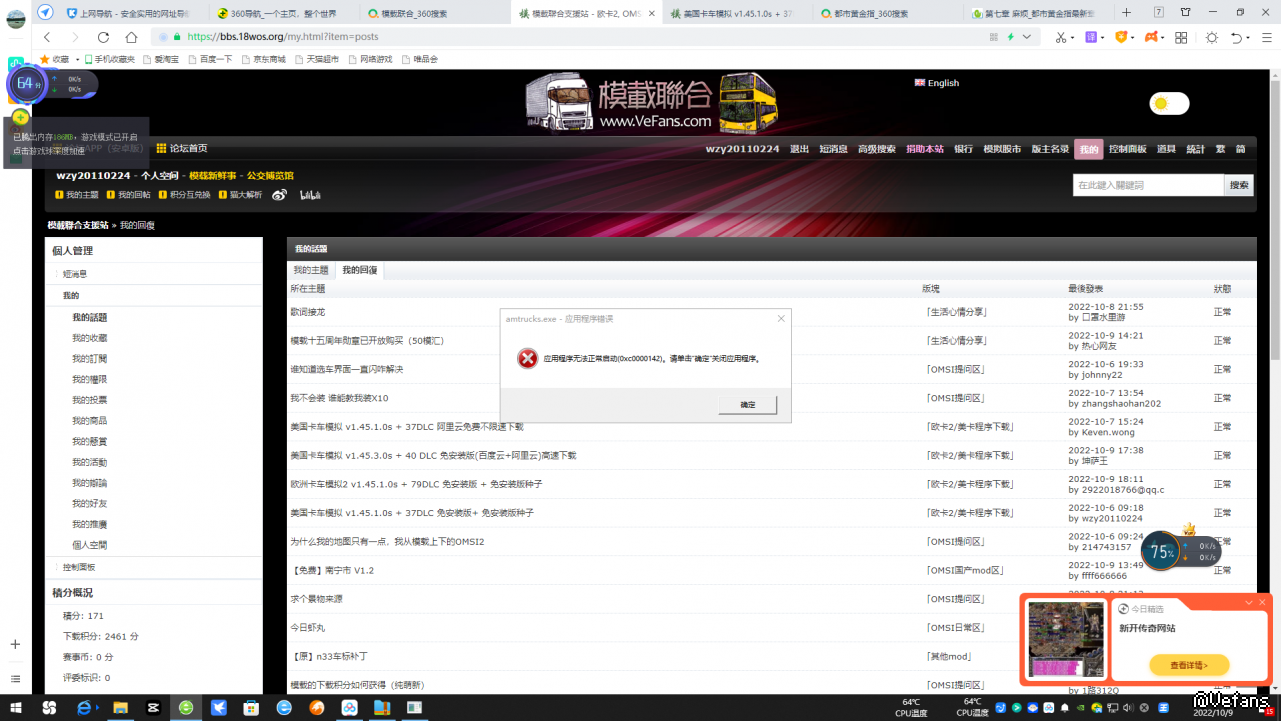Expand the 短消息 section in sidebar

(x=75, y=274)
